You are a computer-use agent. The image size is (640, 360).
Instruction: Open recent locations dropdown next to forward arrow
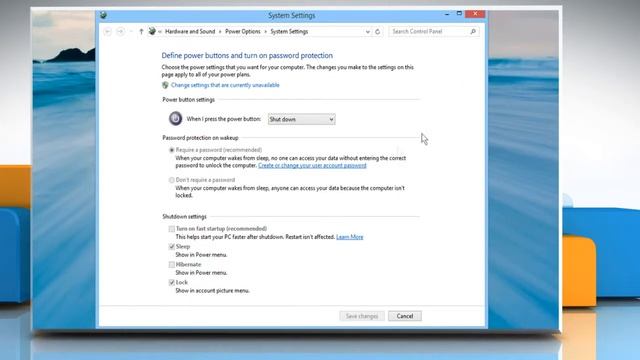click(131, 31)
